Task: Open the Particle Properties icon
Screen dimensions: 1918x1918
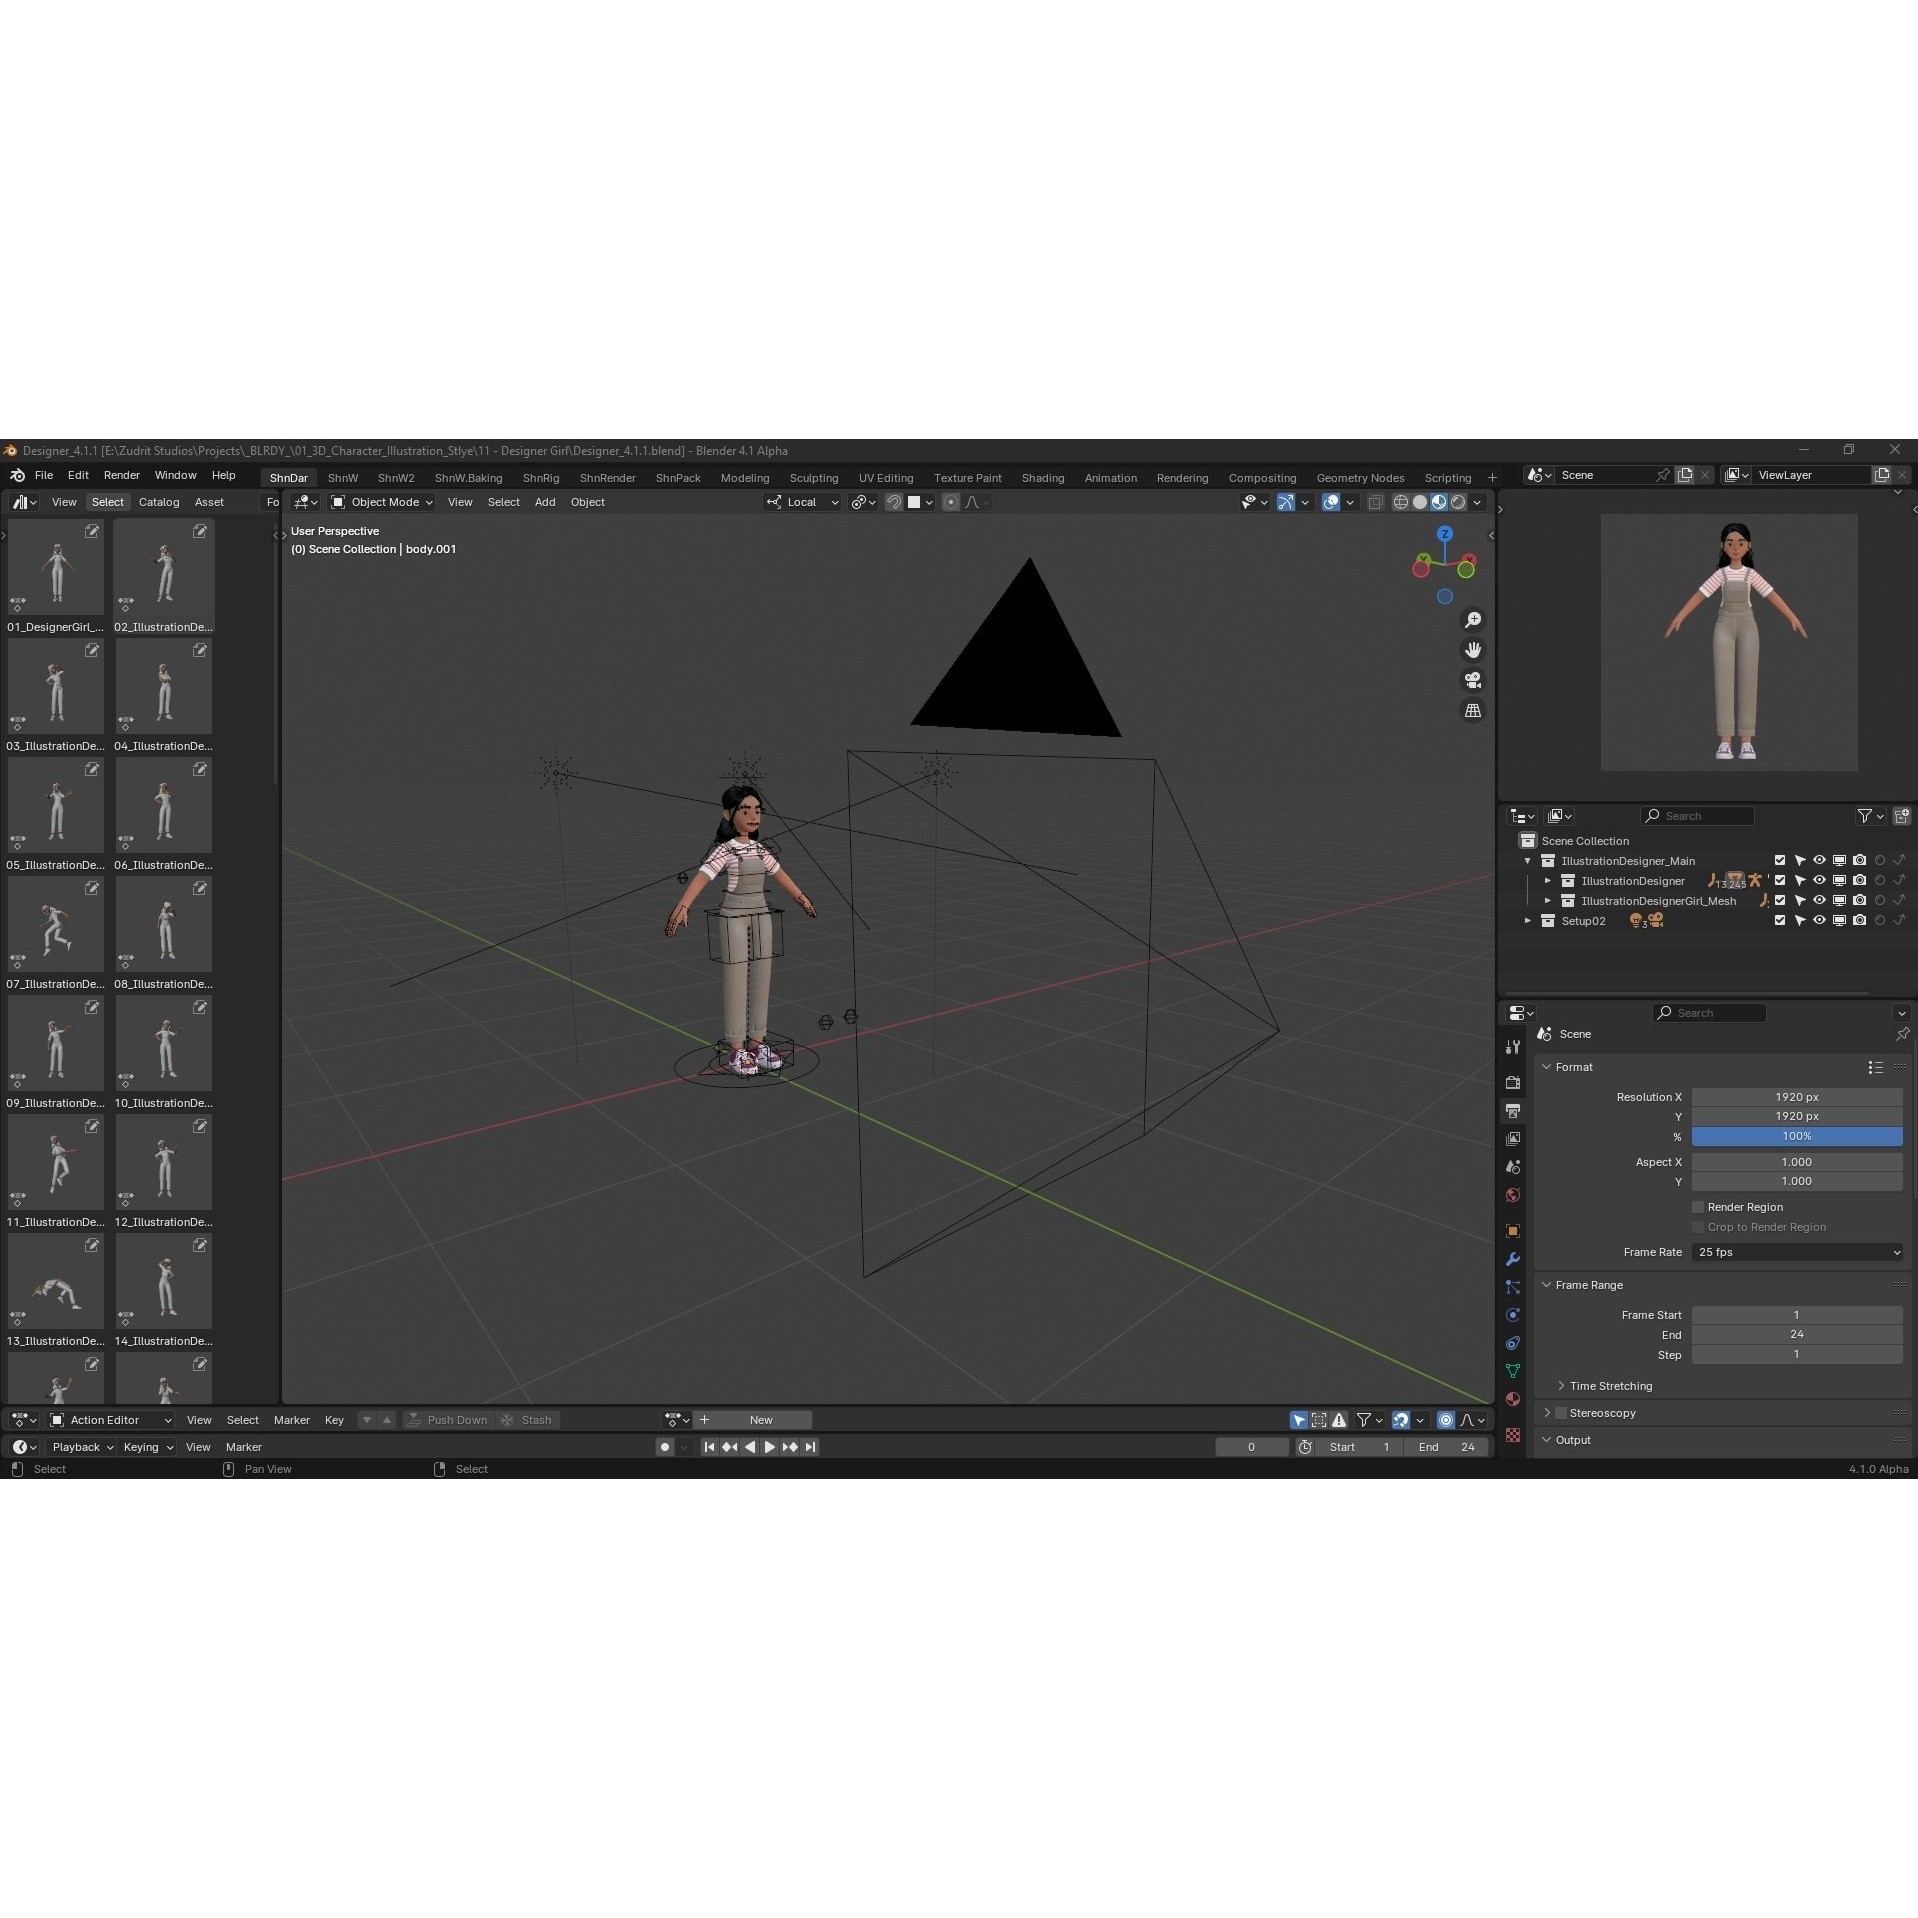Action: [x=1512, y=1285]
